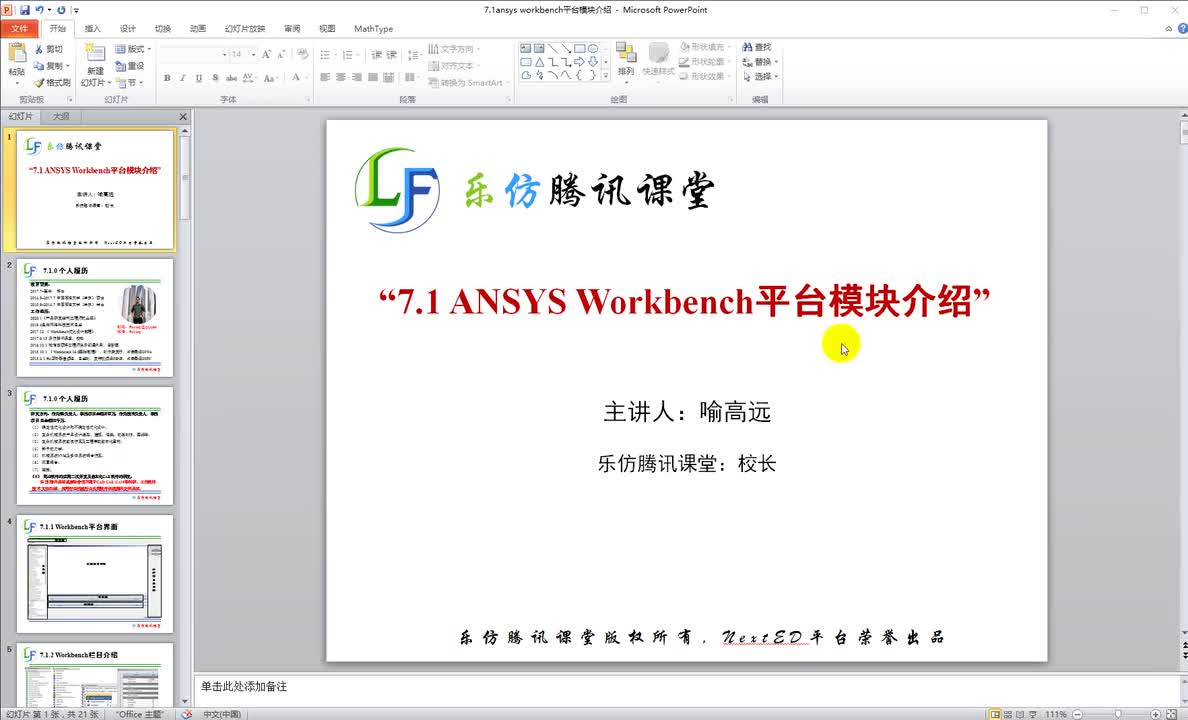Select slide 2 thumbnail 7.1.0 个人履历 with photo
Image resolution: width=1188 pixels, height=720 pixels.
pyautogui.click(x=95, y=318)
